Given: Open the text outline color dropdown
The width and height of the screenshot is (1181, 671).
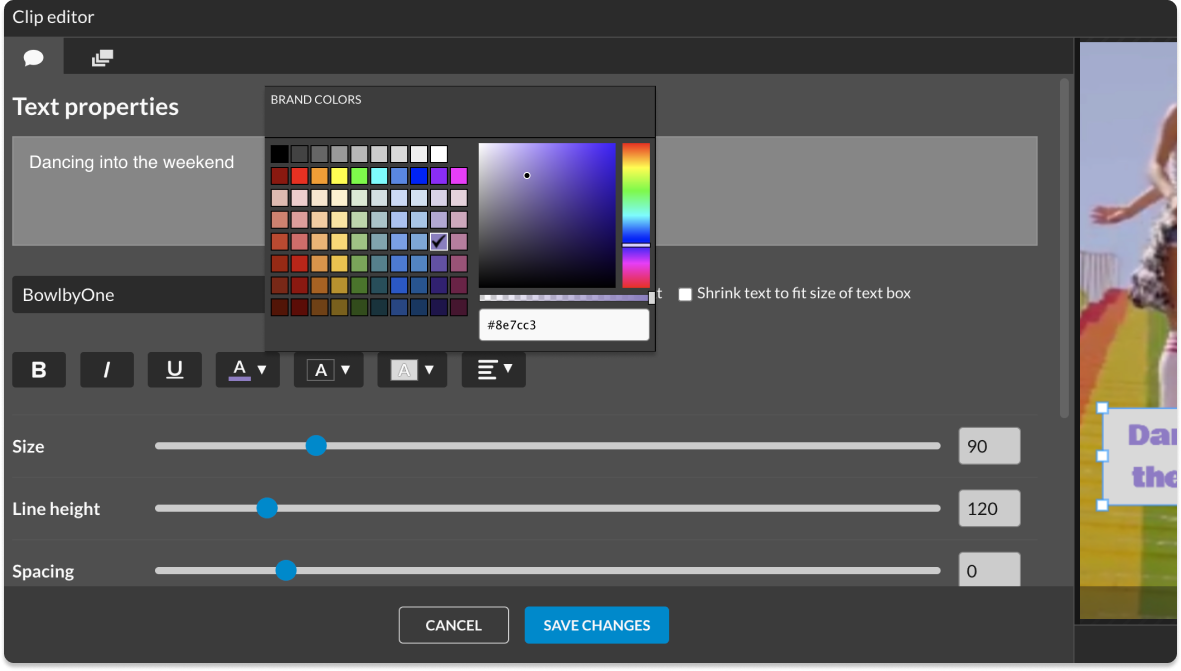Looking at the screenshot, I should tap(329, 370).
